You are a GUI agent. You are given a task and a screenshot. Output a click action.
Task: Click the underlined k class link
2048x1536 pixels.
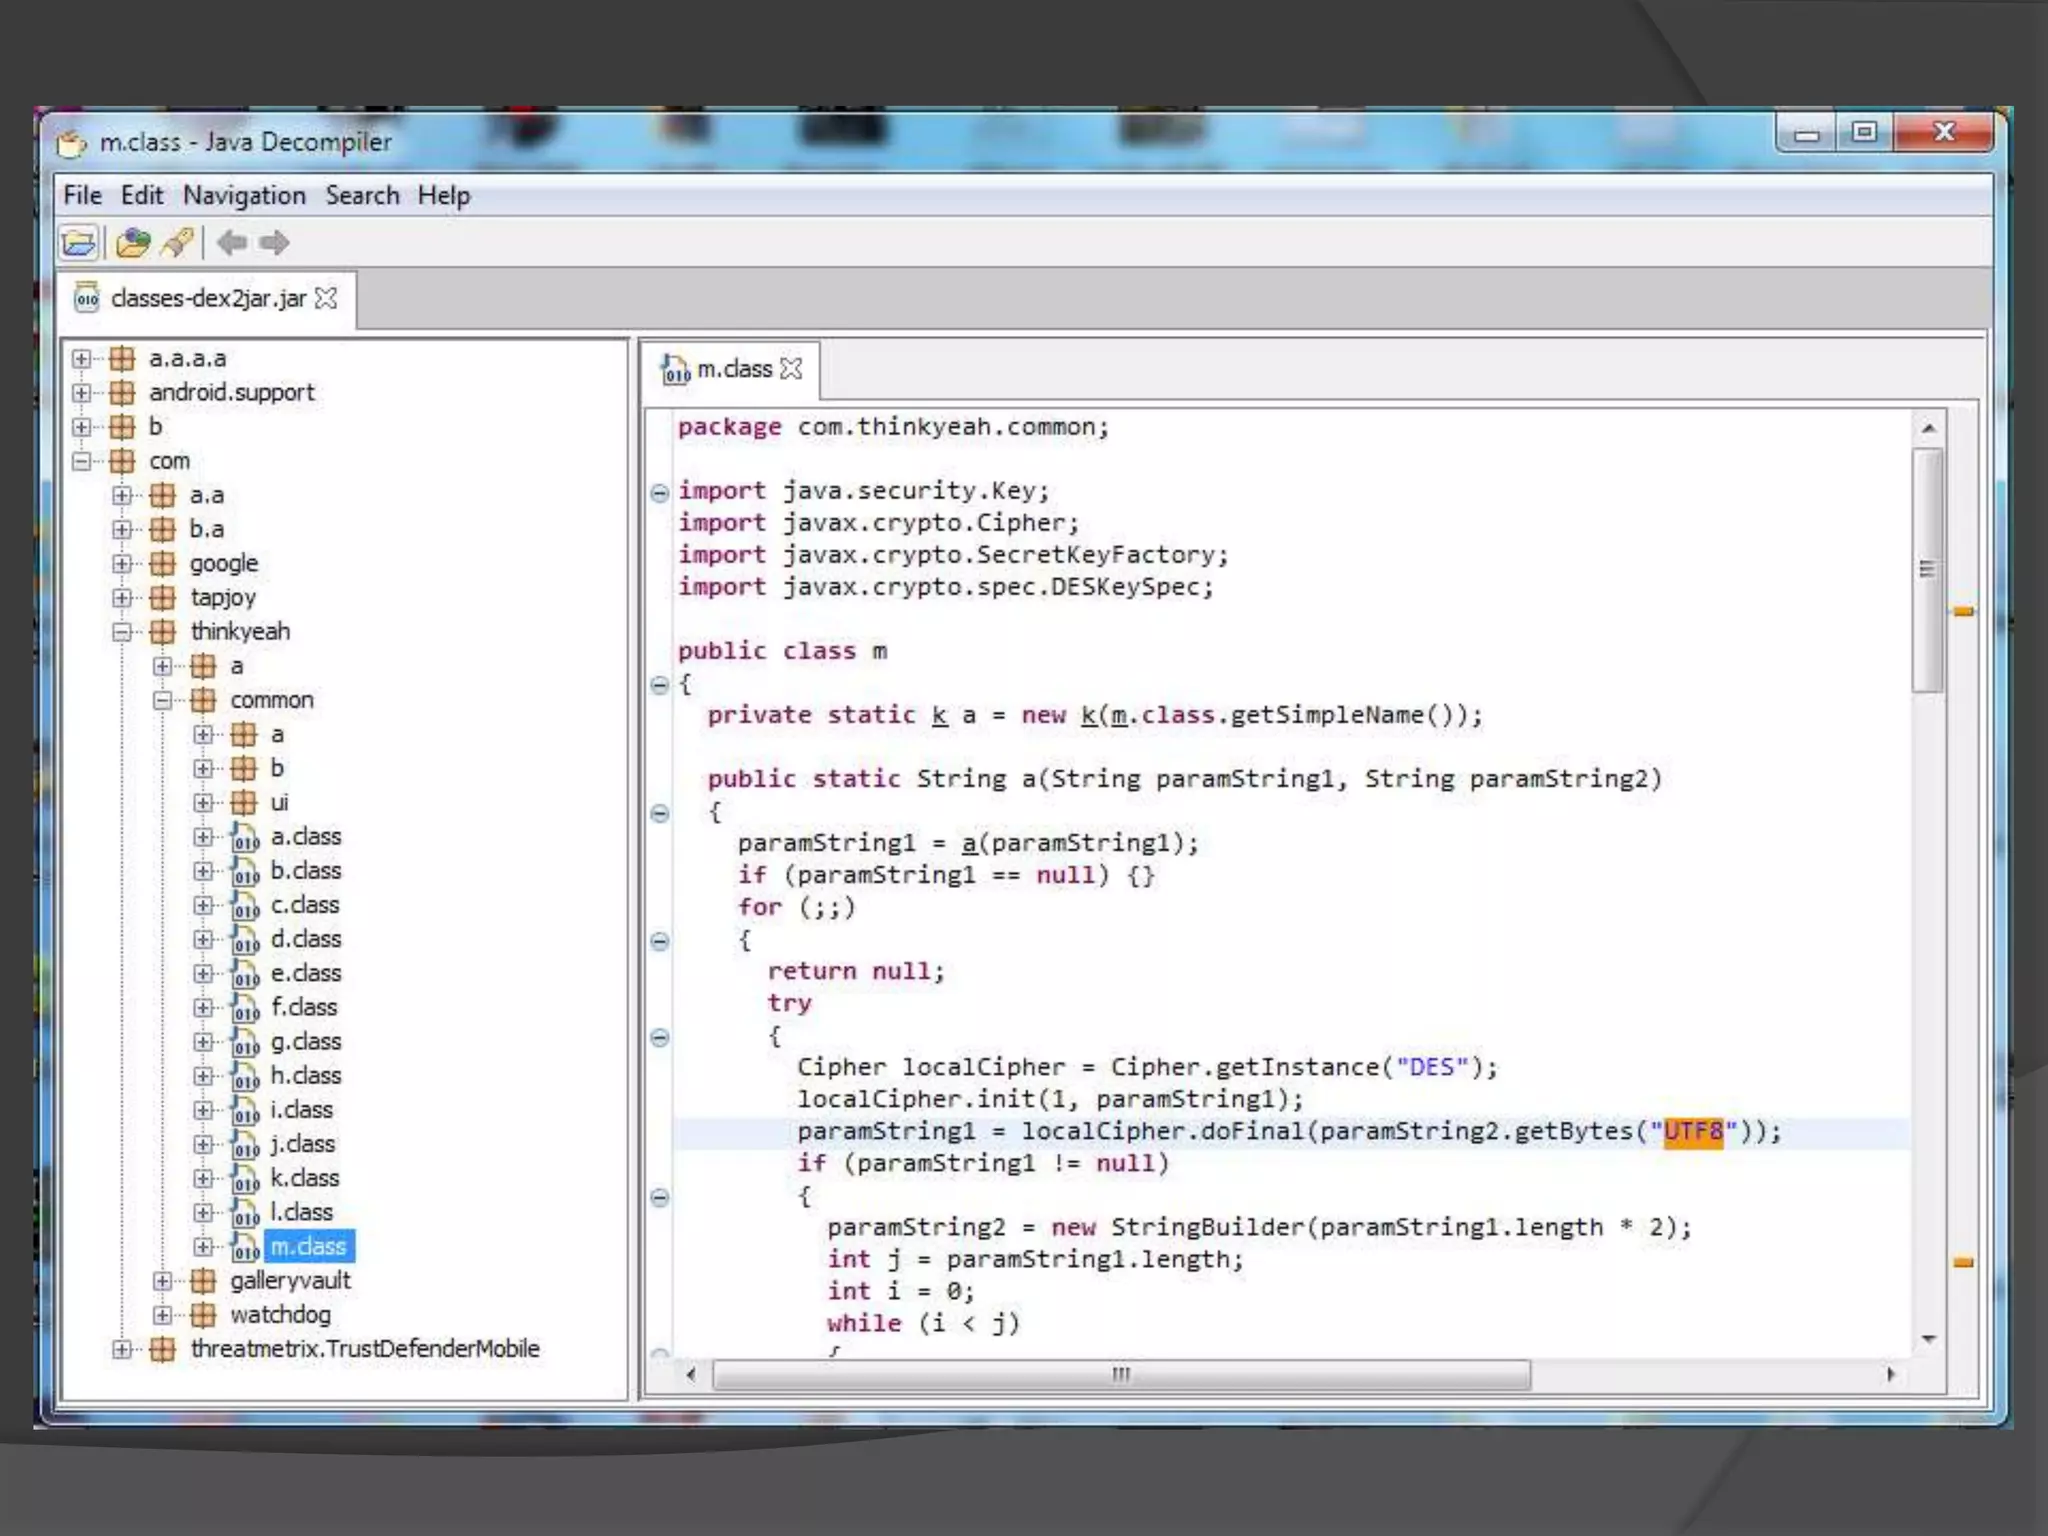(939, 716)
